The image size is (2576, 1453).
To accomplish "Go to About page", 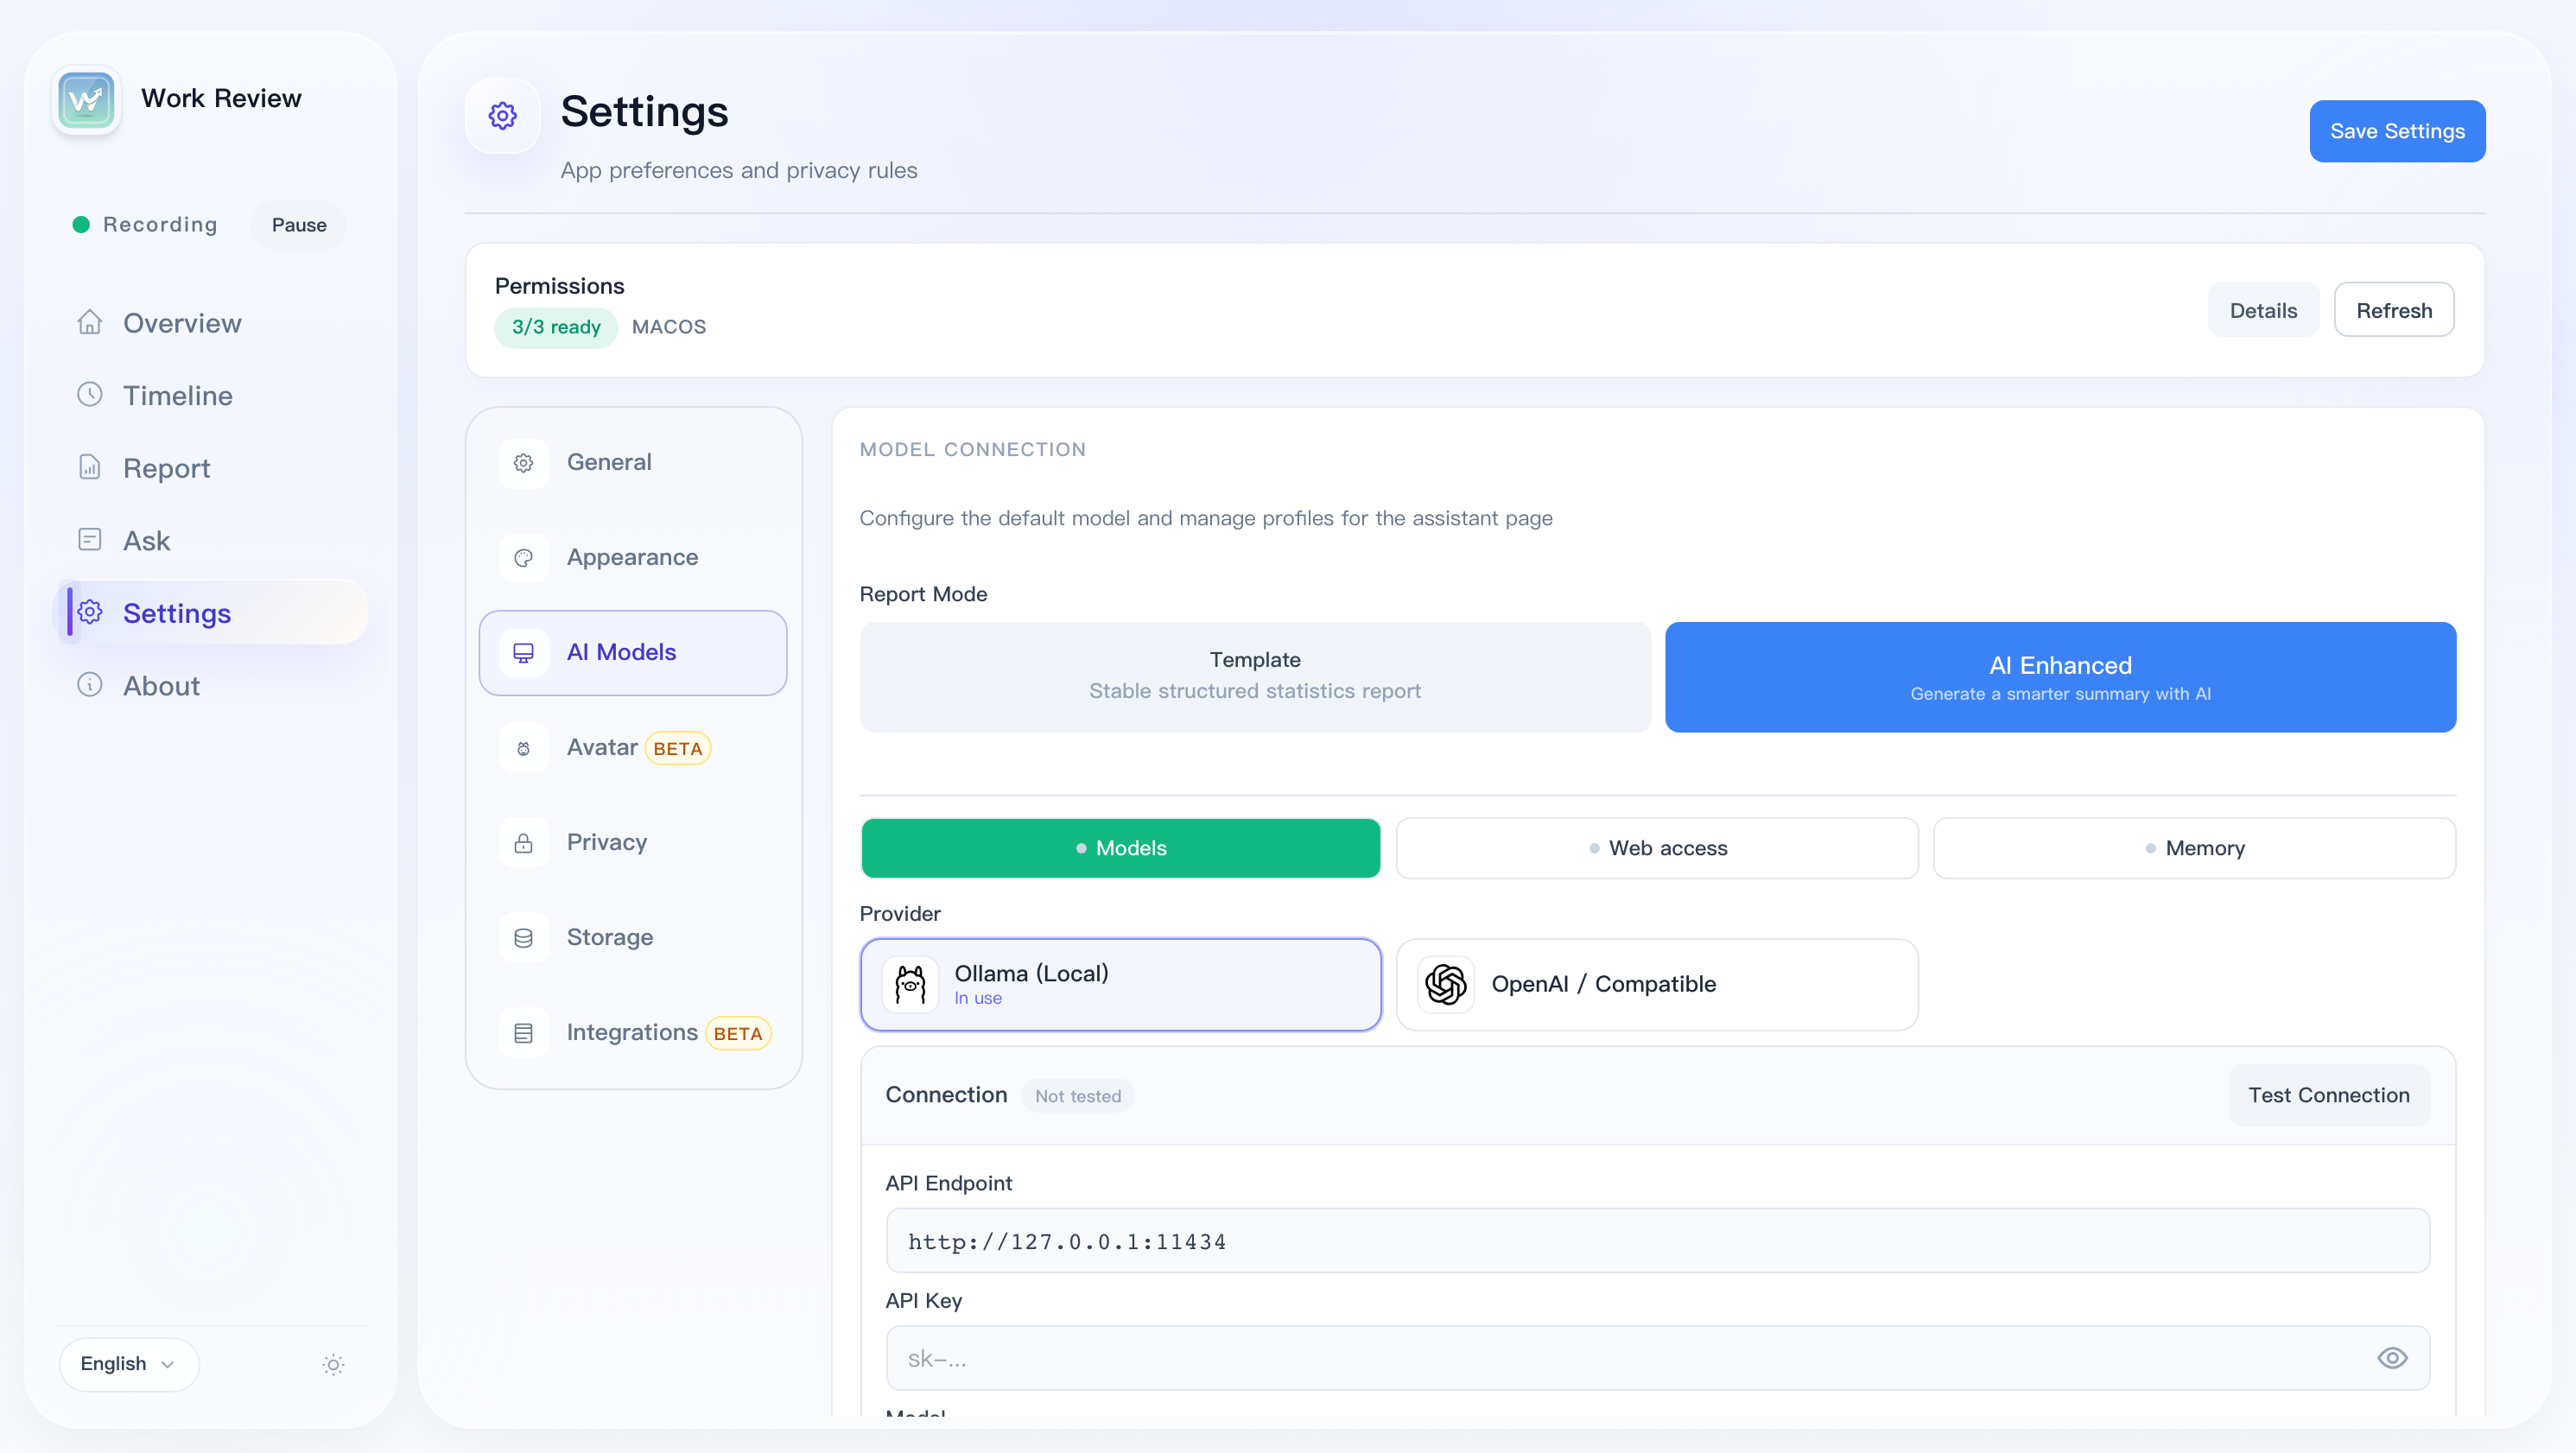I will click(x=210, y=686).
